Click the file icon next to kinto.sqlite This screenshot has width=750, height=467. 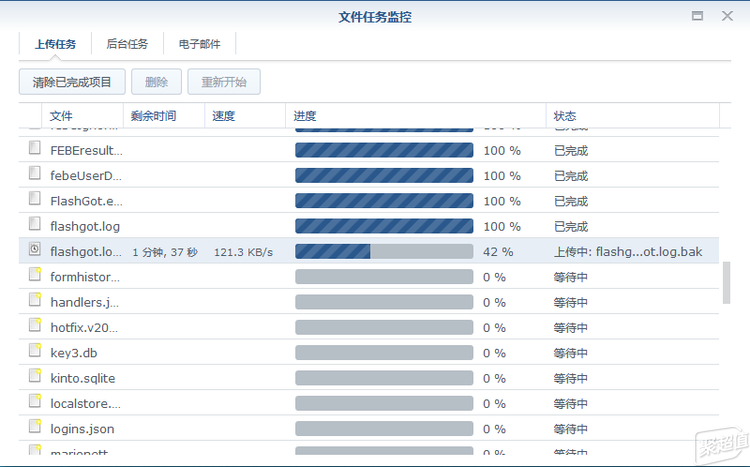pyautogui.click(x=34, y=378)
